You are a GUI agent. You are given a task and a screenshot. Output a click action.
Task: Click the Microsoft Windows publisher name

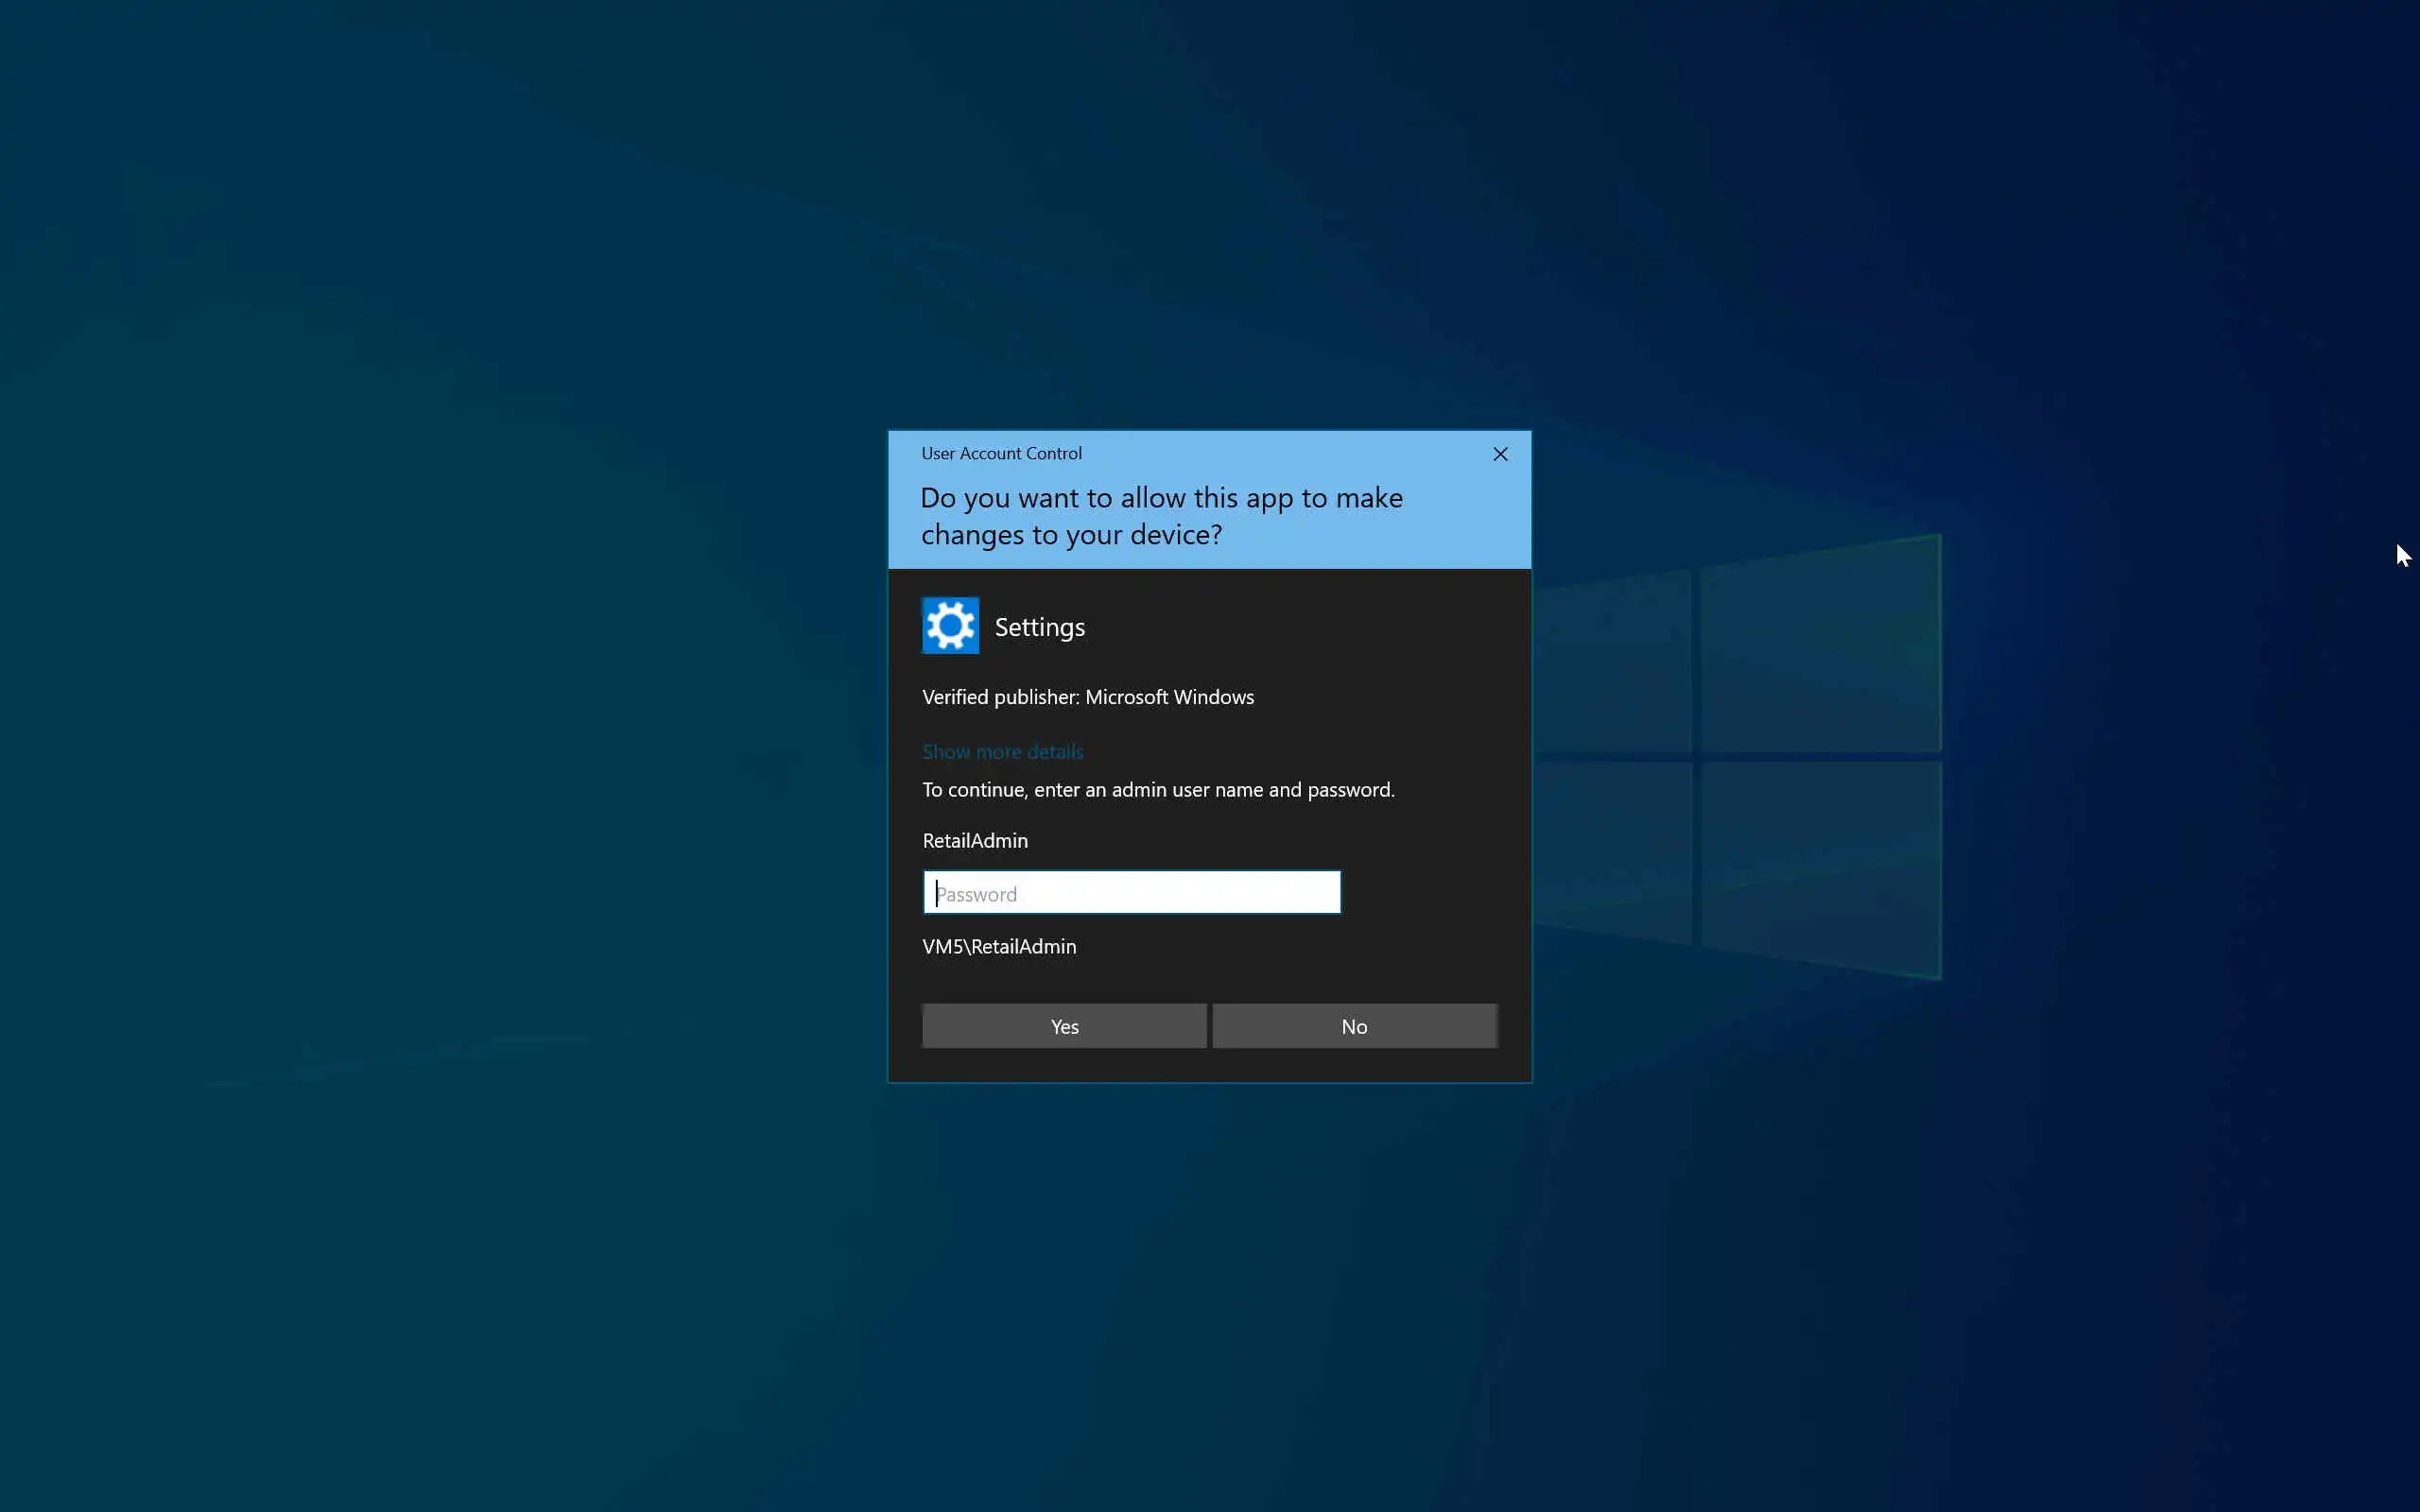(x=1169, y=697)
